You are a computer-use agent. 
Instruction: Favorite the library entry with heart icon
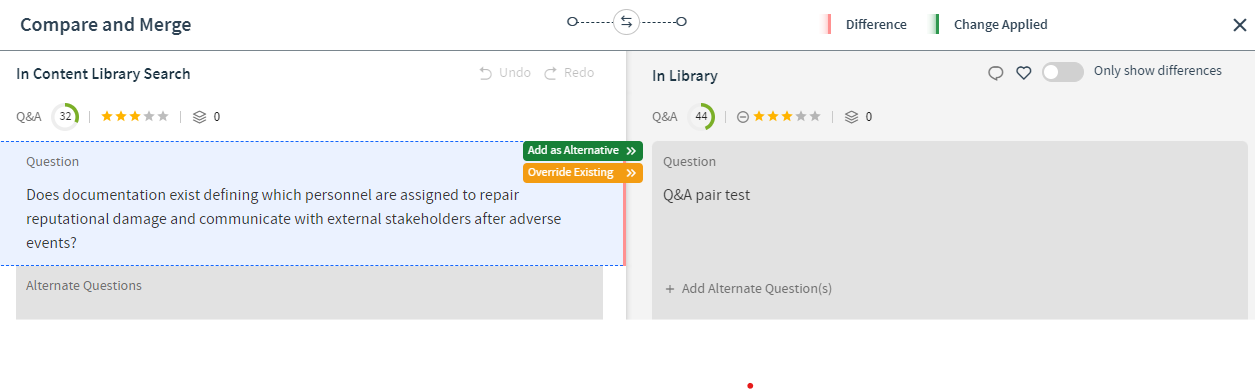1023,73
